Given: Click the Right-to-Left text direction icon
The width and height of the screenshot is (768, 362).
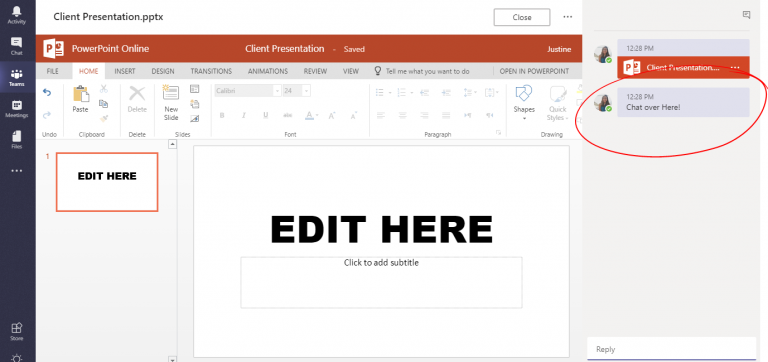Looking at the screenshot, I should click(489, 115).
